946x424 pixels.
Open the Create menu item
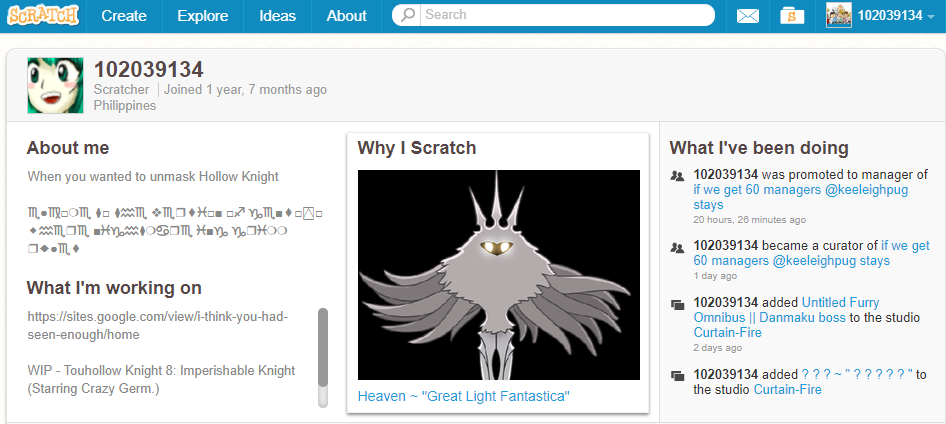[x=124, y=16]
